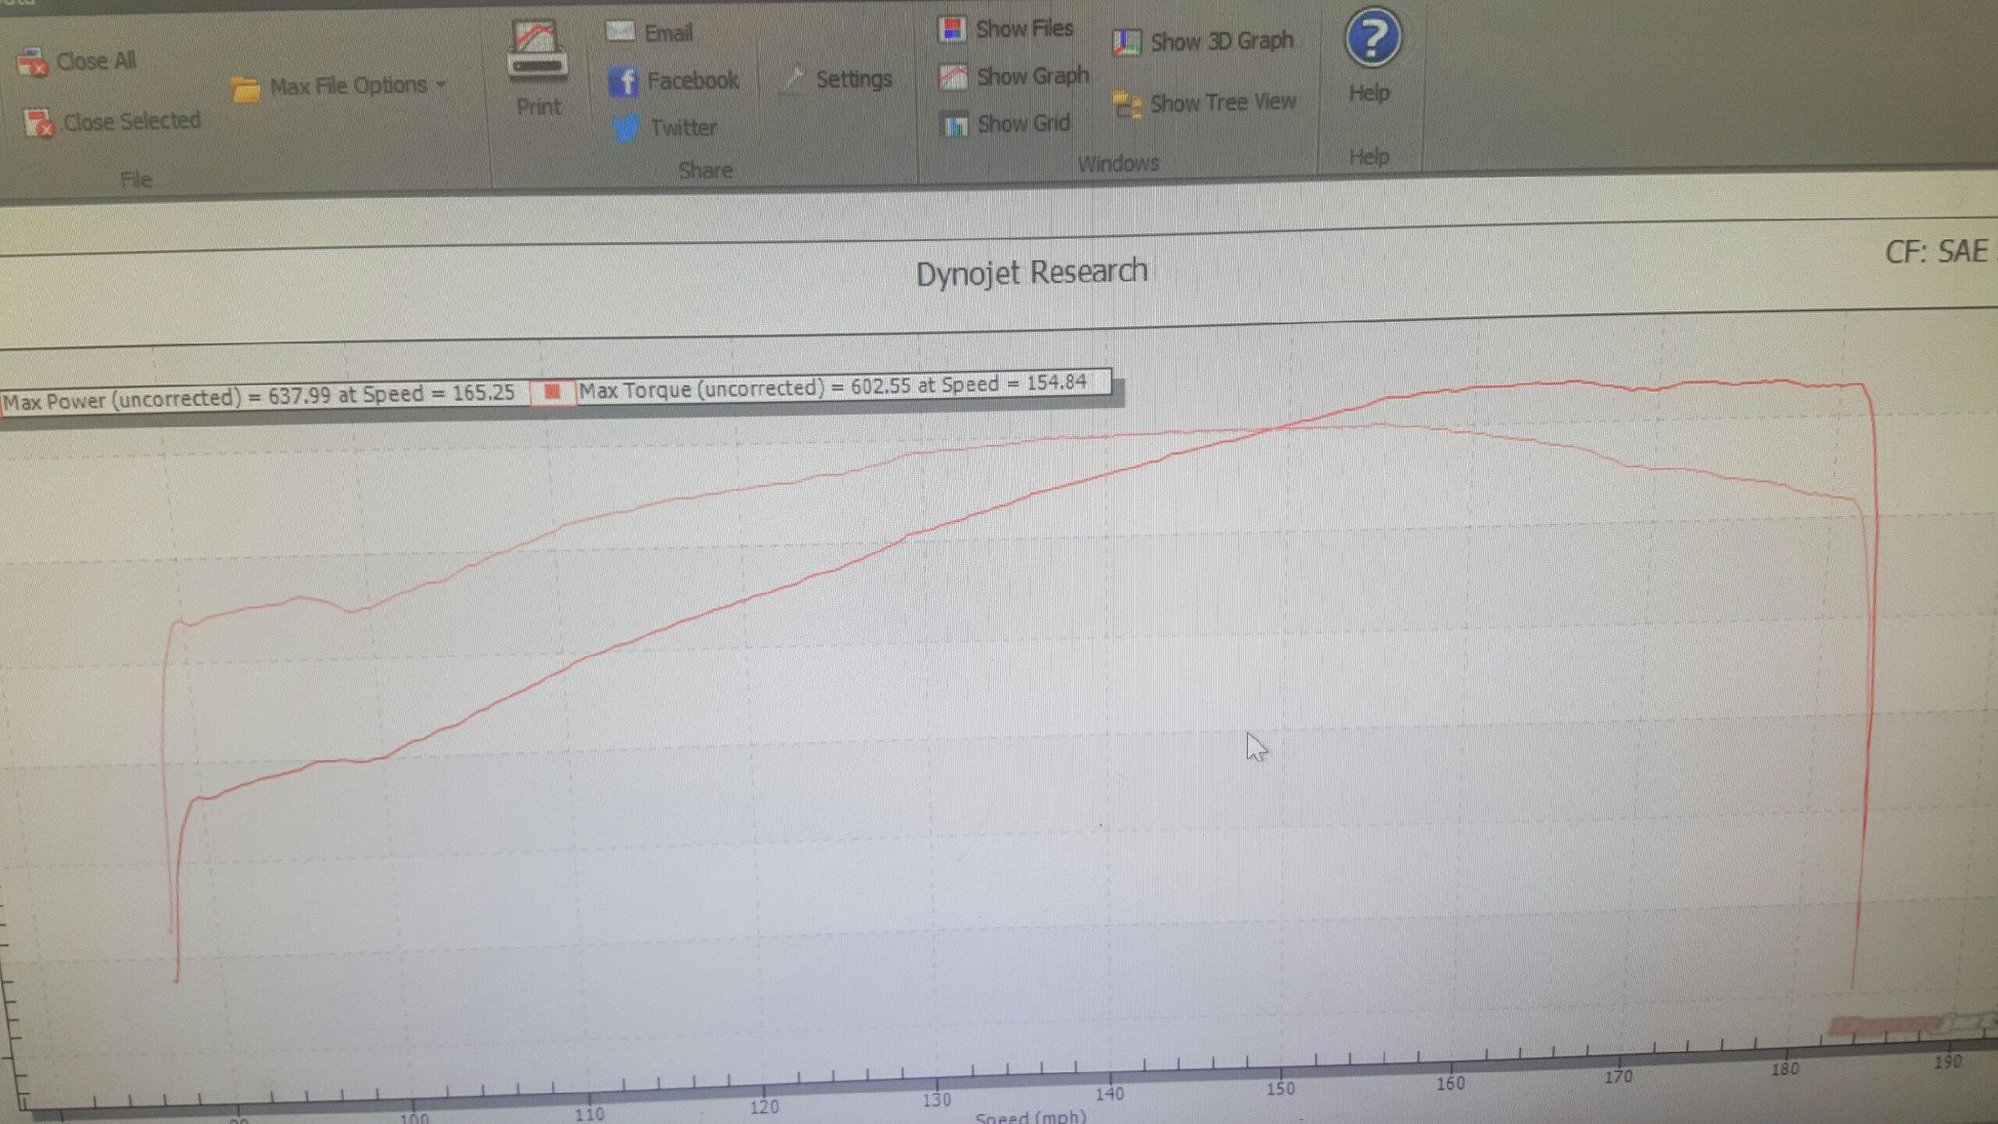1998x1124 pixels.
Task: Open the Max File Options dropdown
Action: [x=339, y=87]
